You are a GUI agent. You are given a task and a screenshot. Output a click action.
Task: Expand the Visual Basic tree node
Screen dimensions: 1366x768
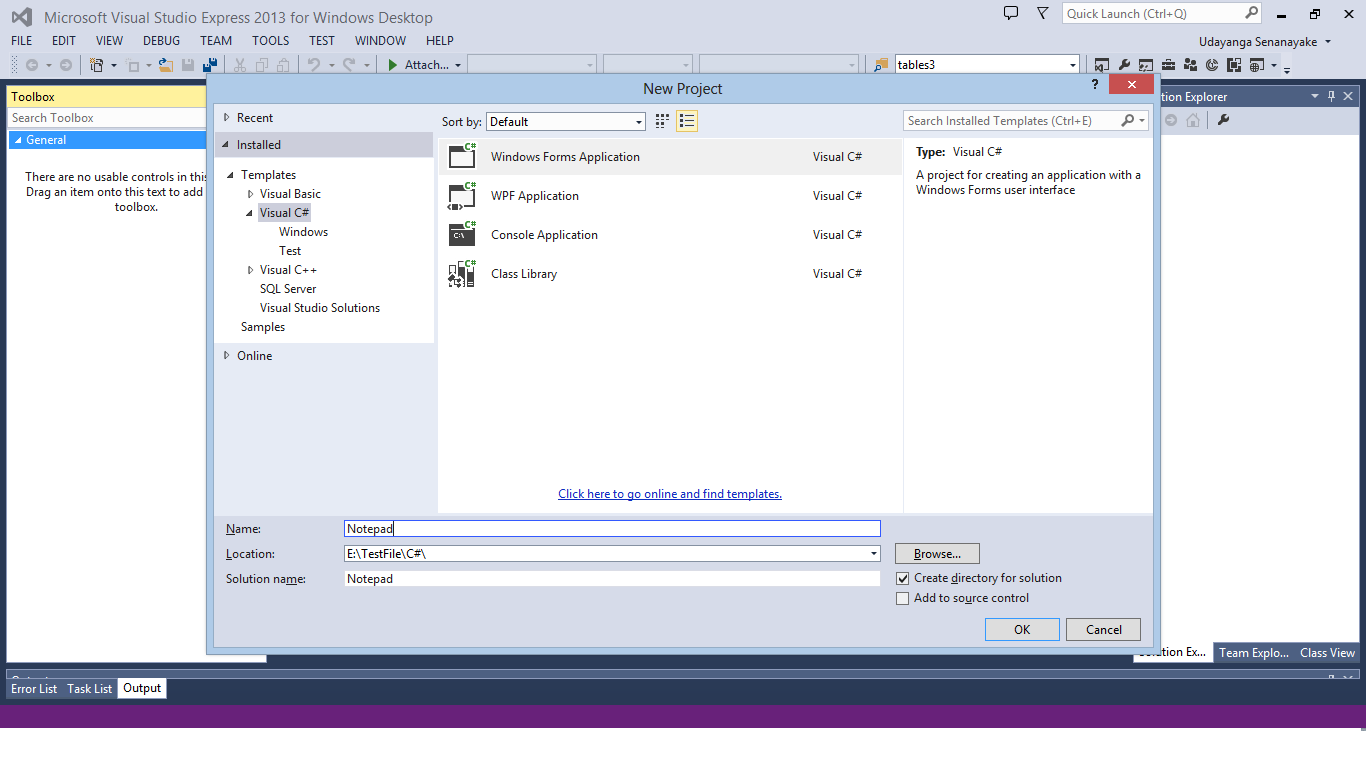tap(251, 194)
